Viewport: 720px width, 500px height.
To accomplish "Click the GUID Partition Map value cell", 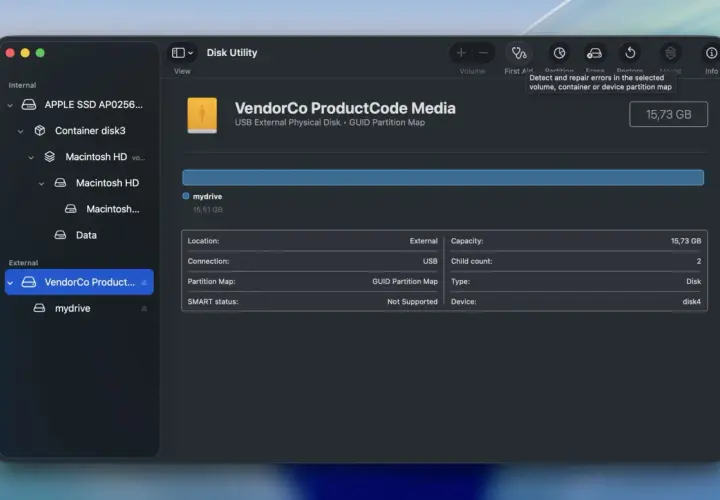I will point(405,281).
